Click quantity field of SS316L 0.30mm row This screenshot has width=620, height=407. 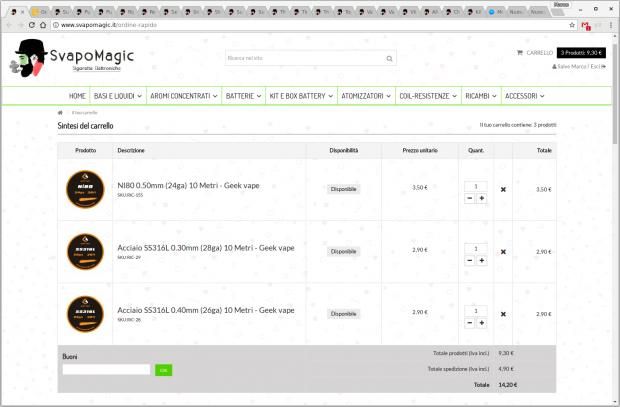pyautogui.click(x=476, y=249)
